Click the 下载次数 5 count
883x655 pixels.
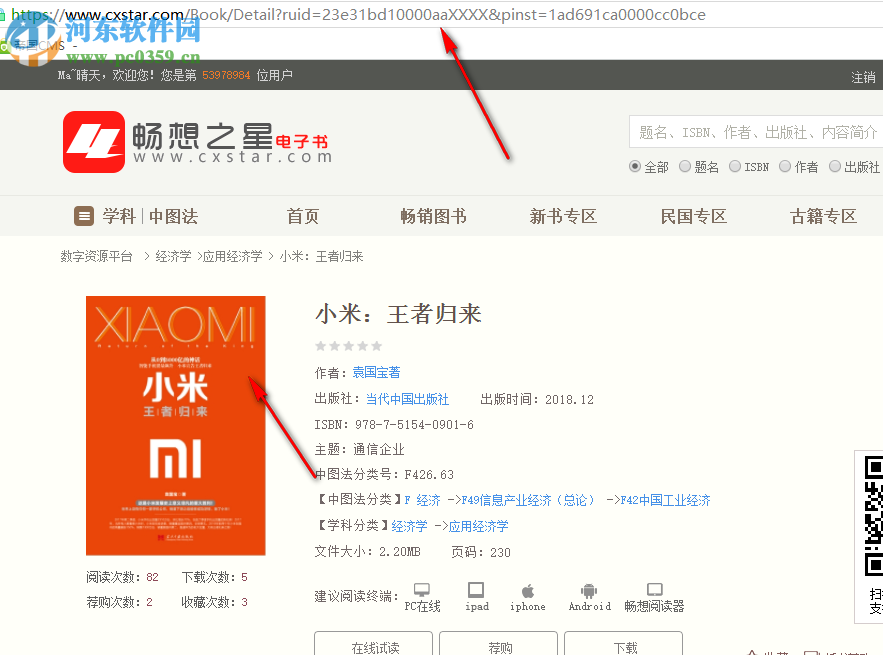(x=215, y=577)
